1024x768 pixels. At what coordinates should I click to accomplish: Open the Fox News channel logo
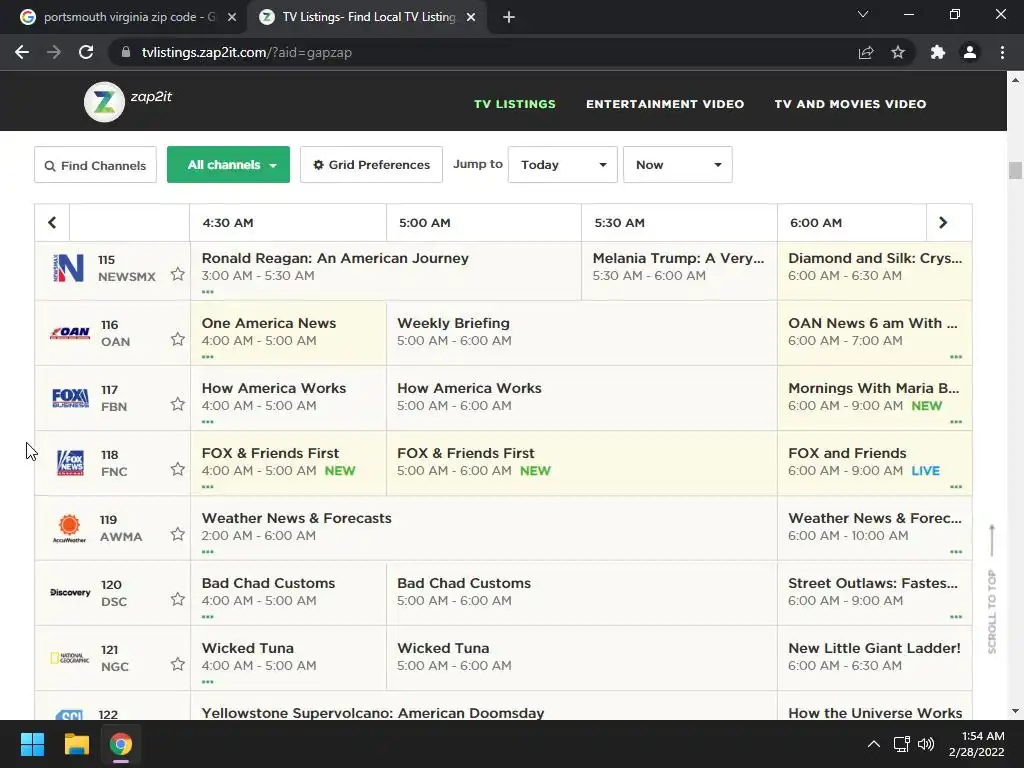[x=71, y=463]
